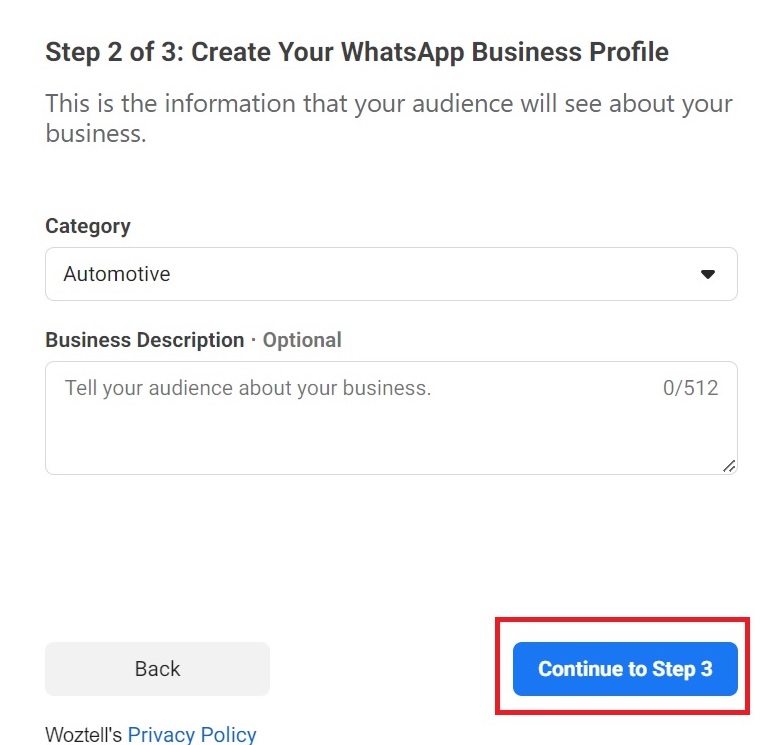Open Woztell's Privacy Policy link
The height and width of the screenshot is (745, 771).
(x=192, y=735)
